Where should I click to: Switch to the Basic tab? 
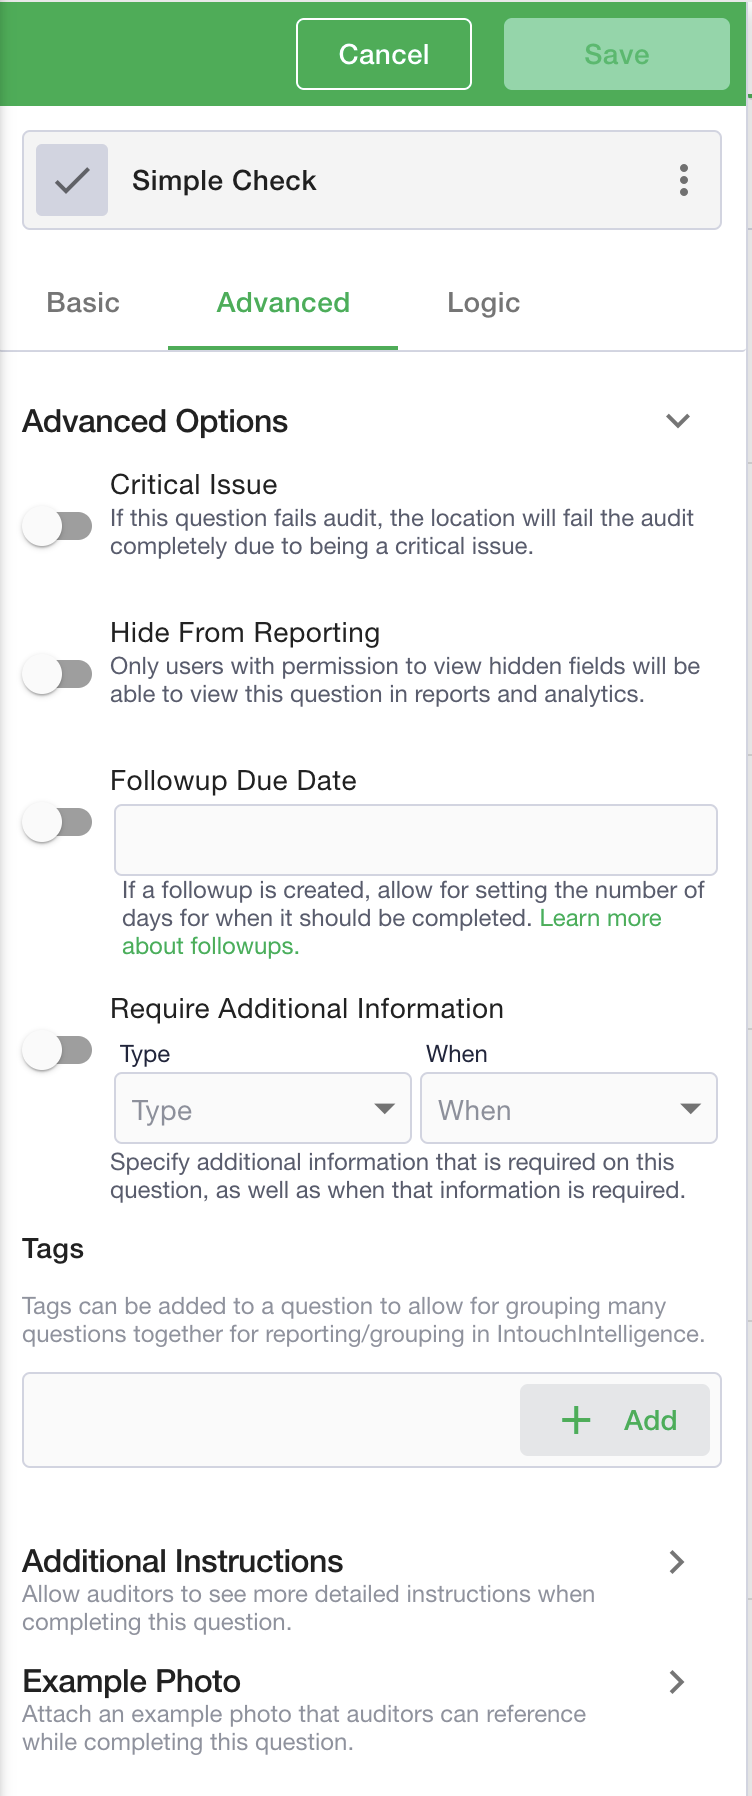coord(83,302)
